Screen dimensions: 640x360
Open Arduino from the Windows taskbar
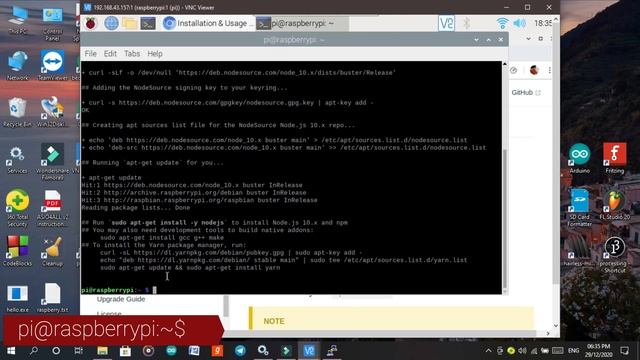pos(171,351)
